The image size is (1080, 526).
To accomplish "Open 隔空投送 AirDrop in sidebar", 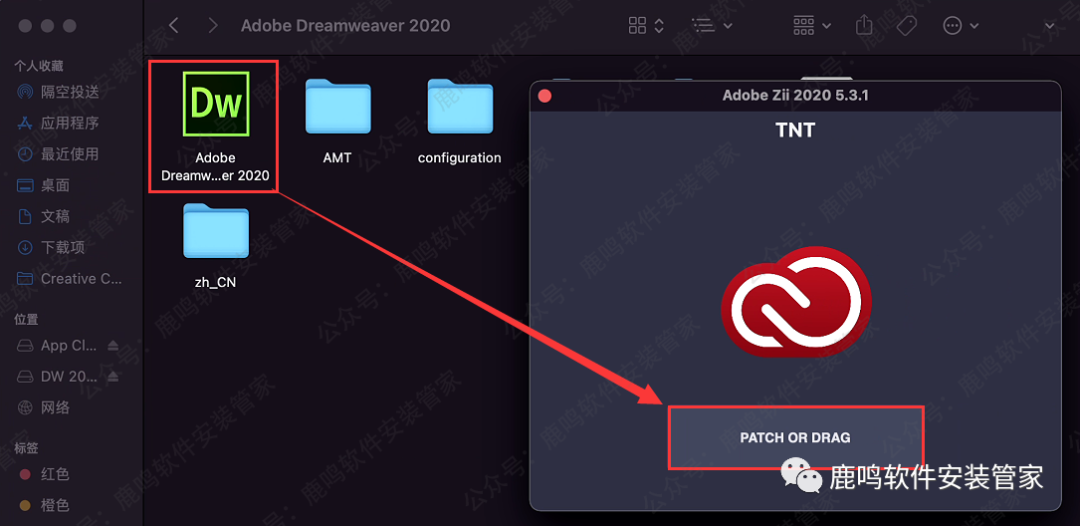I will [70, 92].
